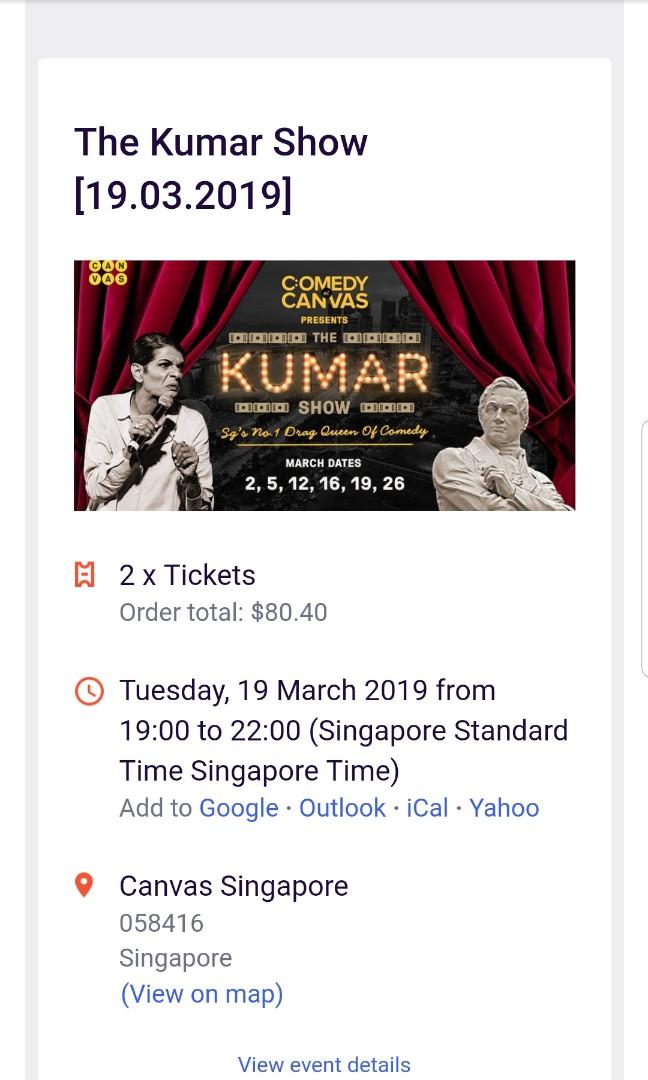Open View on map link
This screenshot has height=1080, width=648.
(201, 993)
